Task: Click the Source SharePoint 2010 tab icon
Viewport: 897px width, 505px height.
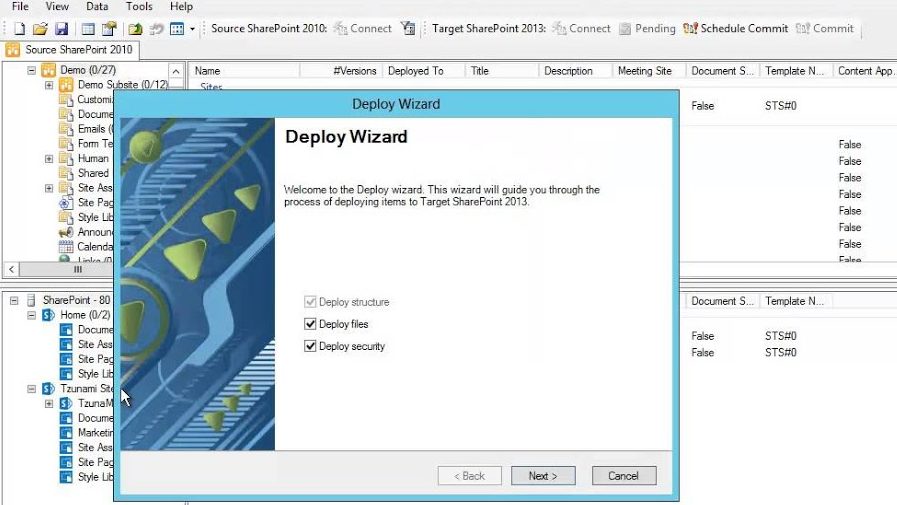Action: click(x=13, y=50)
